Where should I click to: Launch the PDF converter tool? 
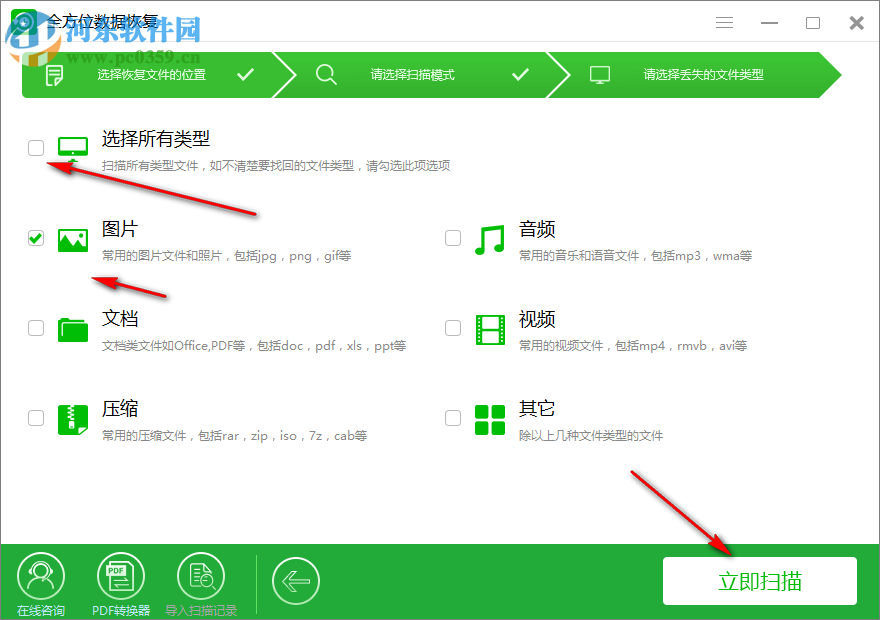(x=120, y=575)
